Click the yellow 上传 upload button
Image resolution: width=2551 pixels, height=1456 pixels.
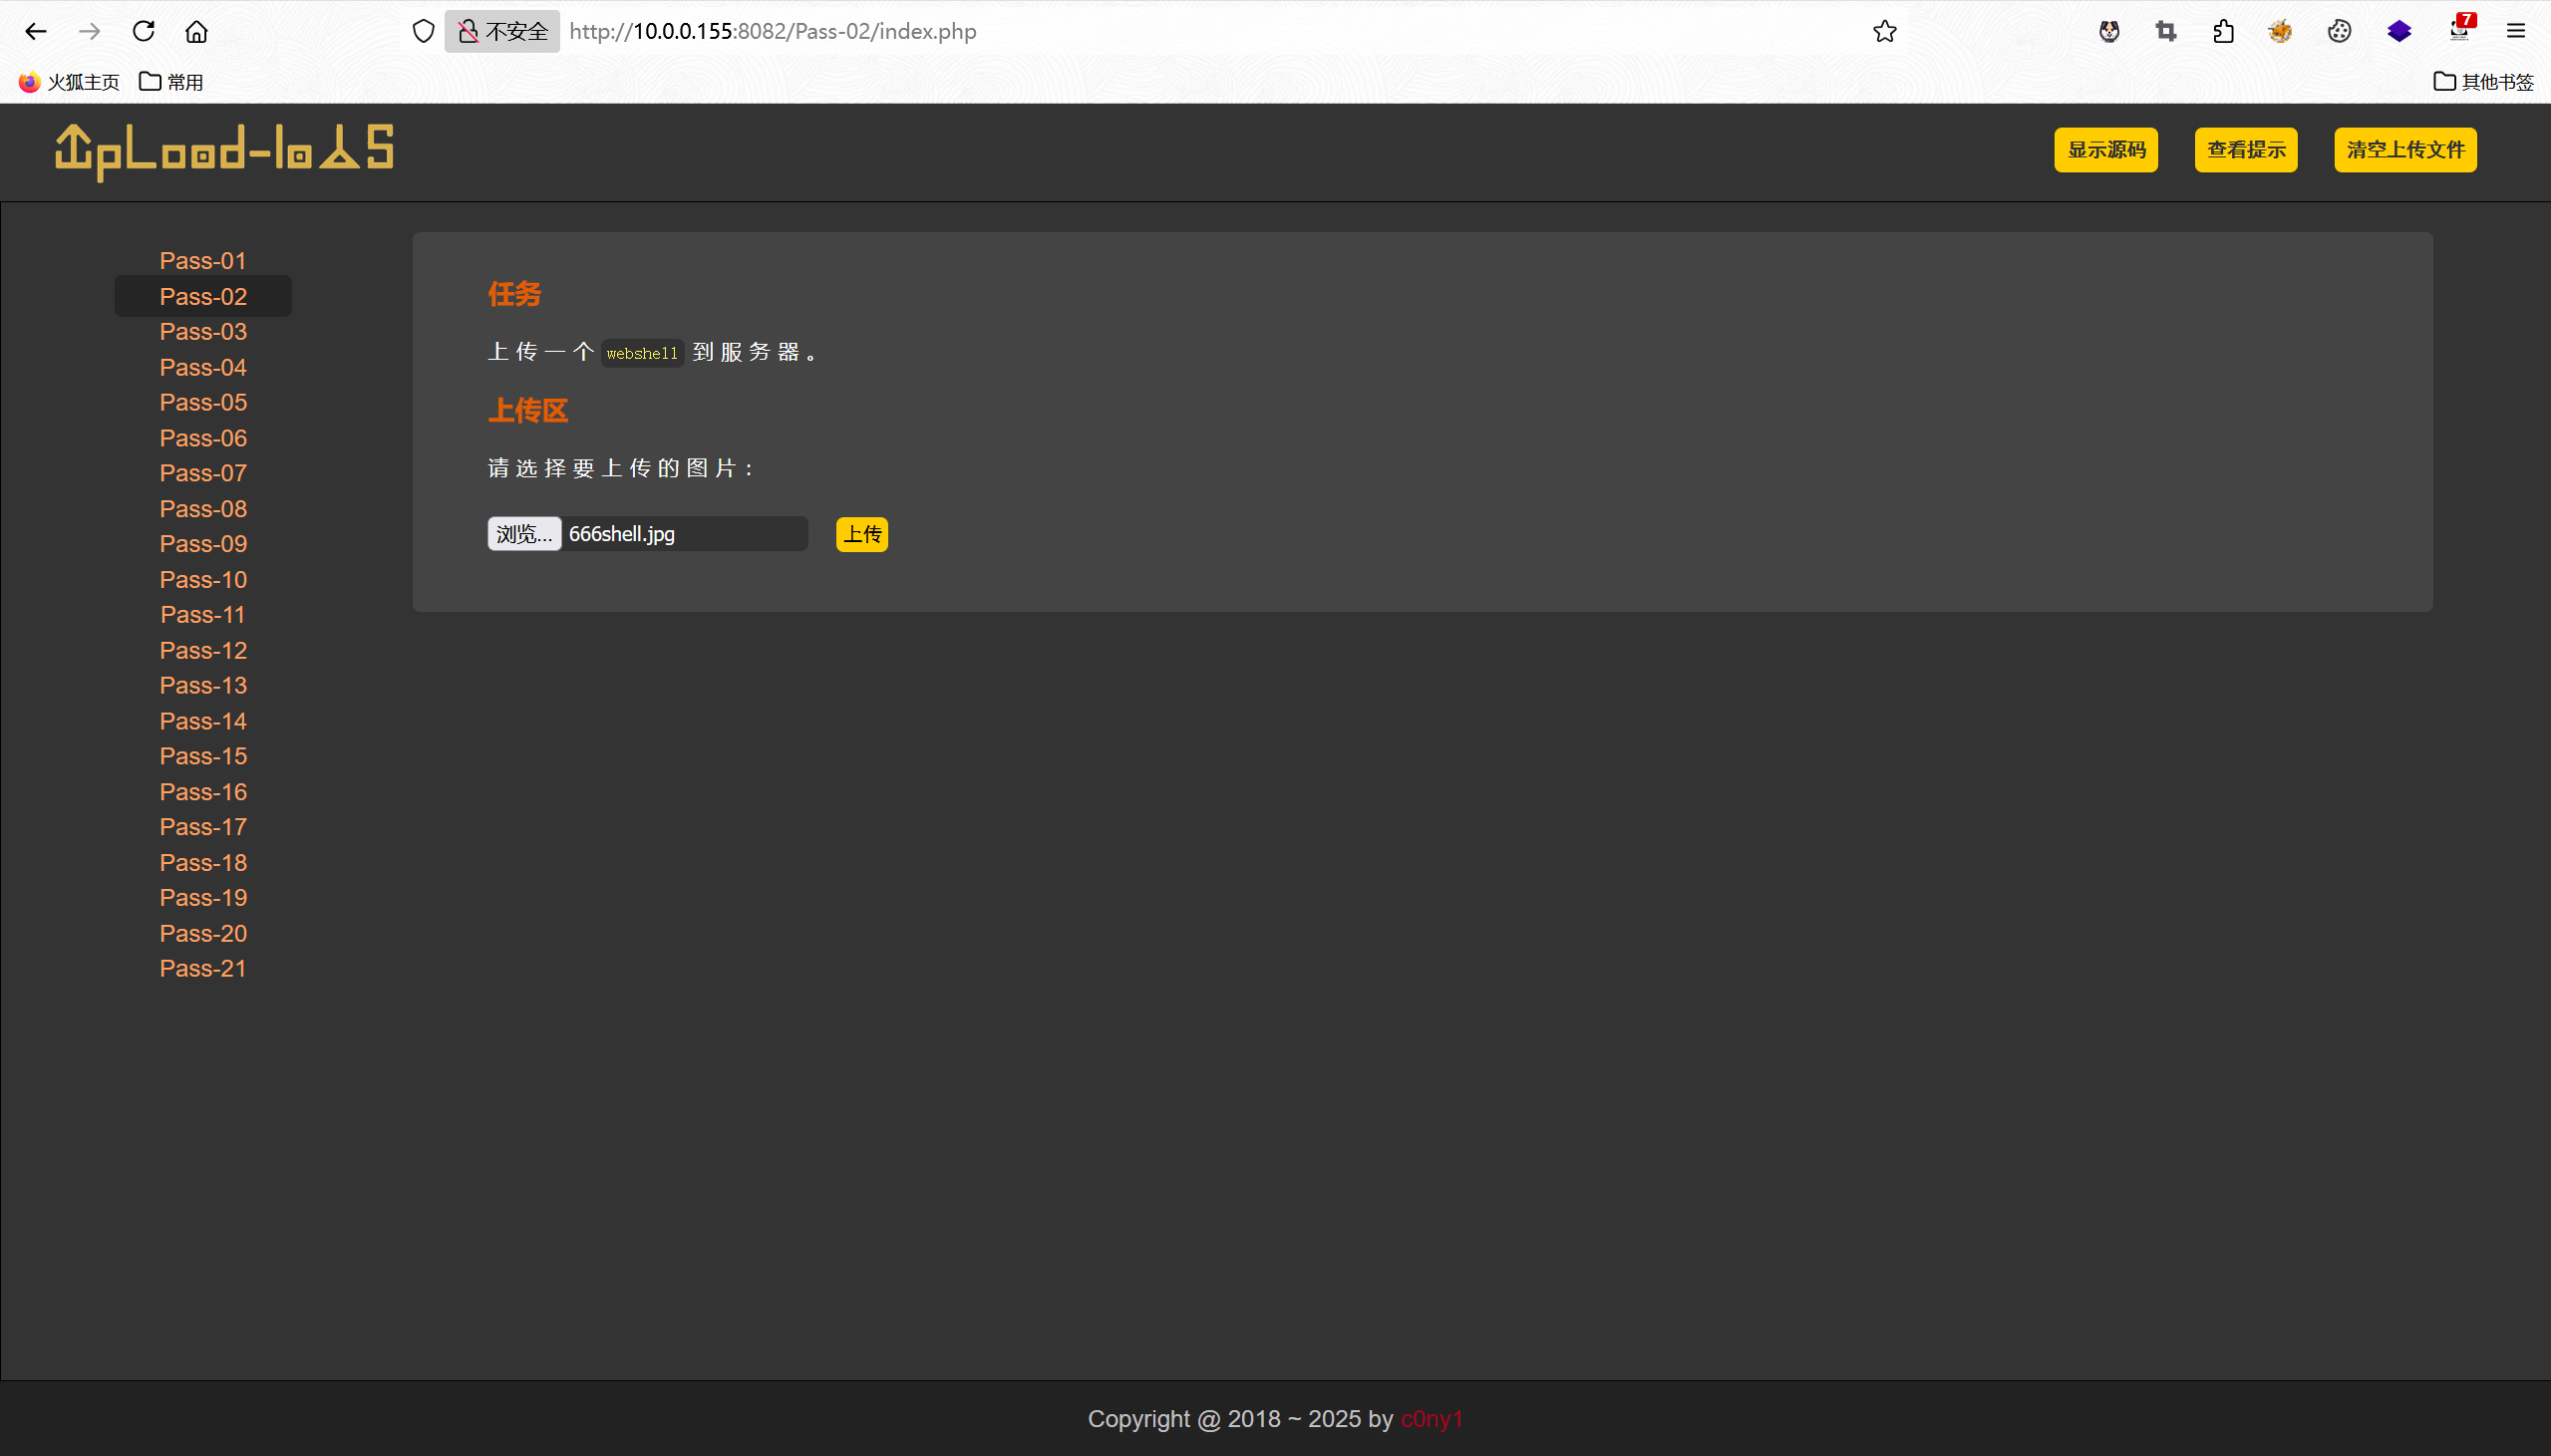click(861, 534)
